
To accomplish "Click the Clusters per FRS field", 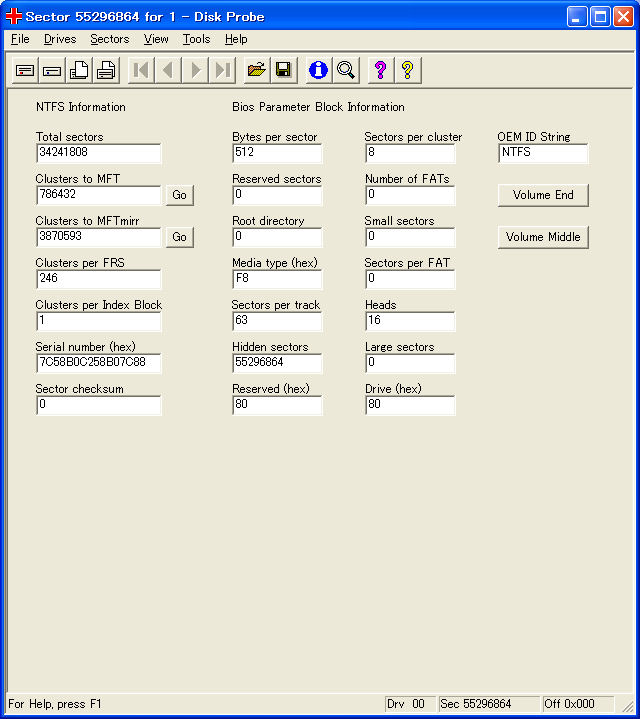I will coord(99,279).
